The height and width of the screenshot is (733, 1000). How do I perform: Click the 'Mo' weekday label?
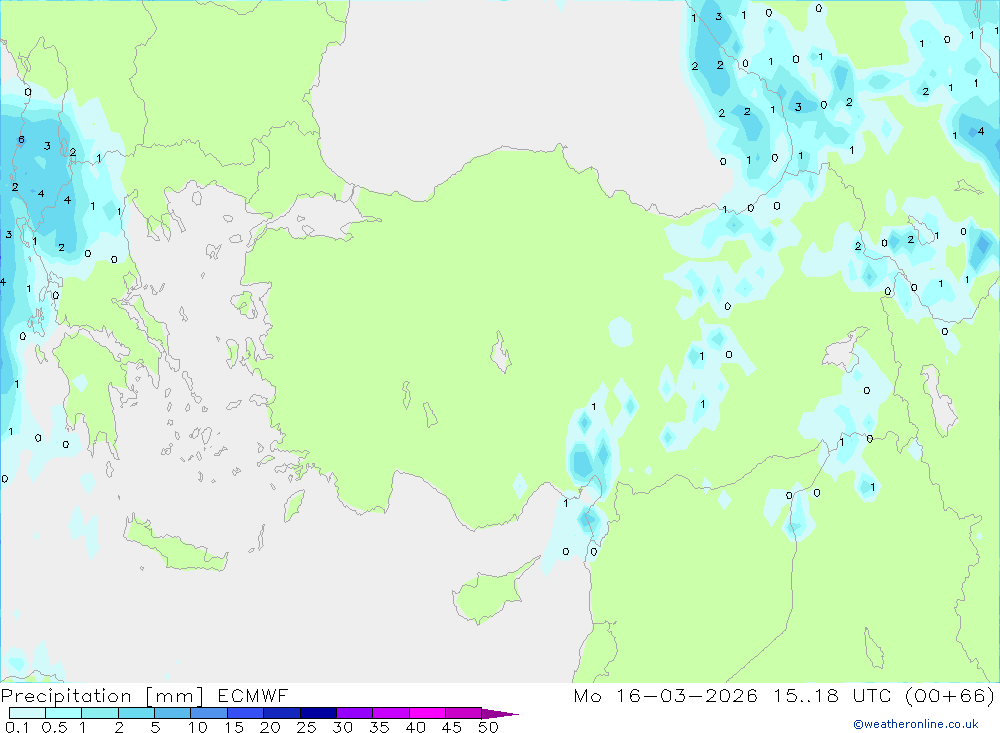coord(587,695)
